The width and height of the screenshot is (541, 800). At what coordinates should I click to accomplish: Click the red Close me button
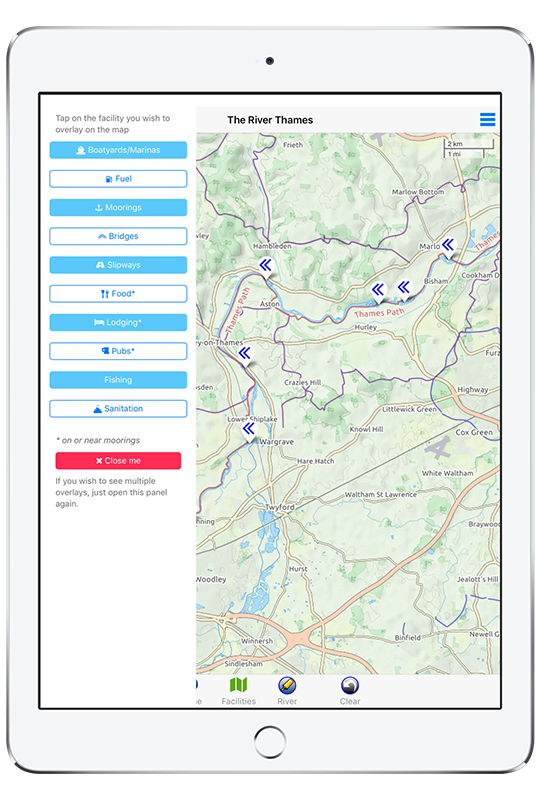tap(118, 461)
